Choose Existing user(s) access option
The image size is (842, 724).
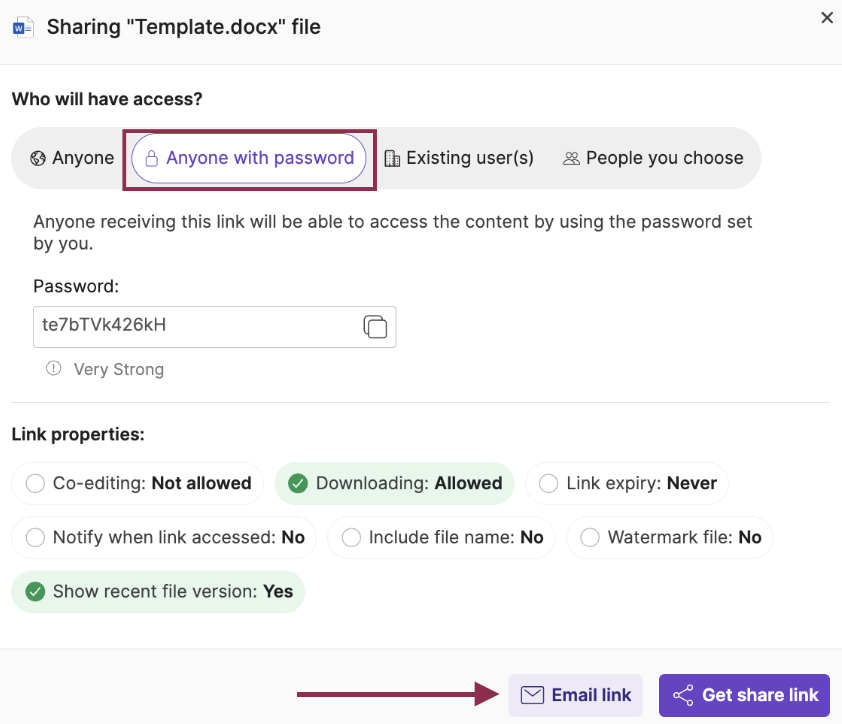pos(459,158)
